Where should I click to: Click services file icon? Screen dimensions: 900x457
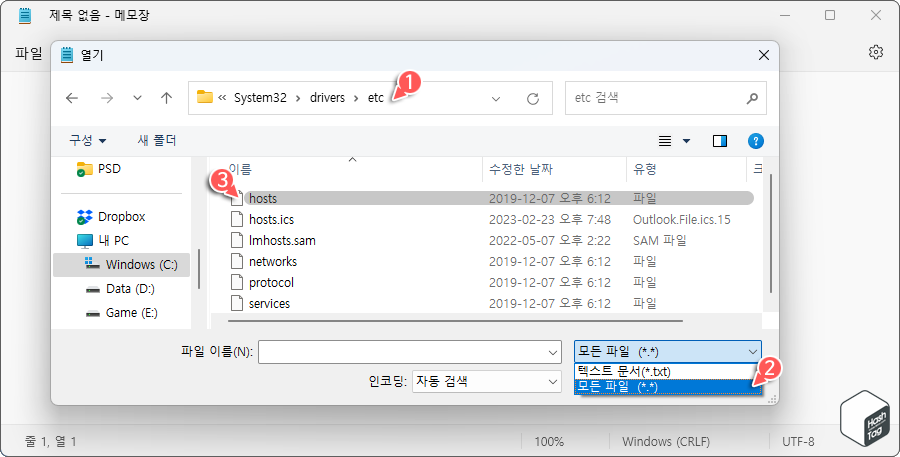point(237,303)
